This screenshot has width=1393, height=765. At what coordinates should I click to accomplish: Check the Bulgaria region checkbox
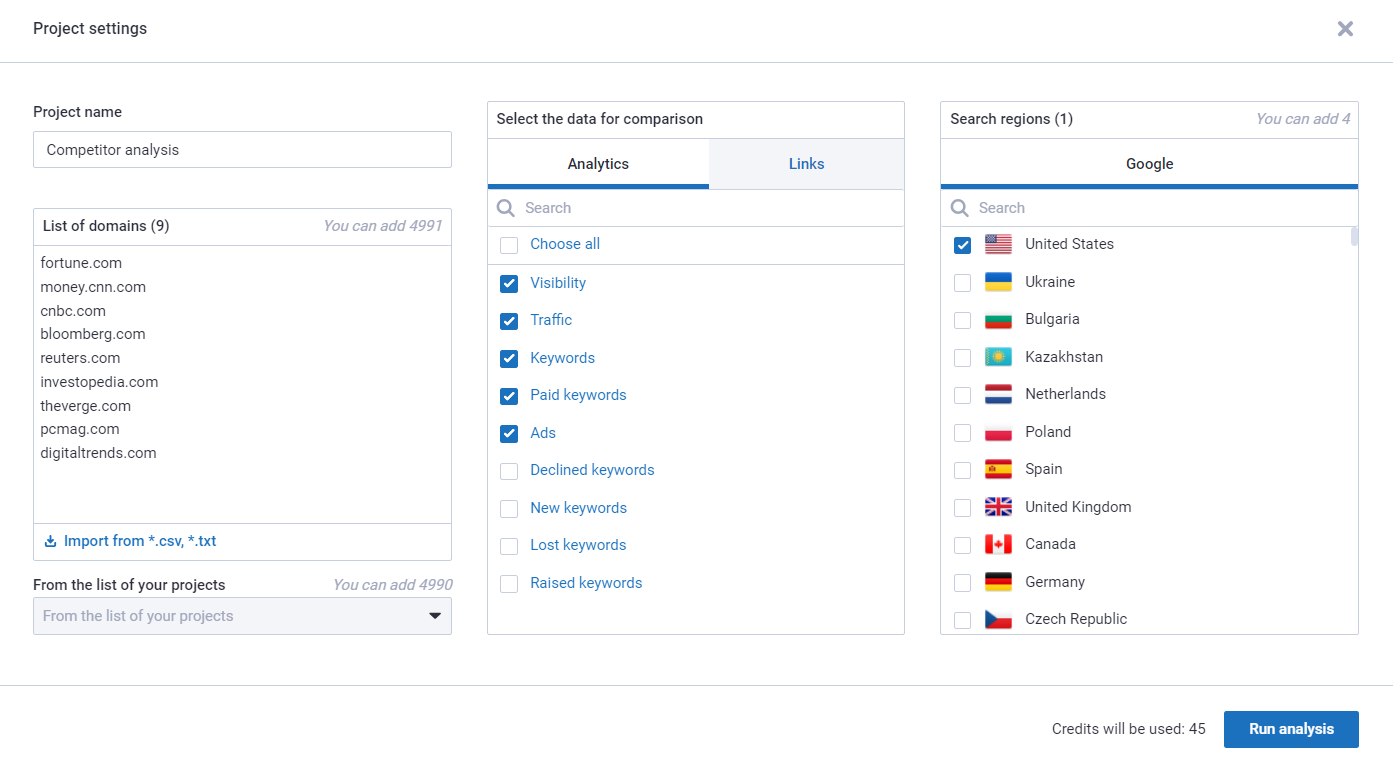(x=962, y=320)
